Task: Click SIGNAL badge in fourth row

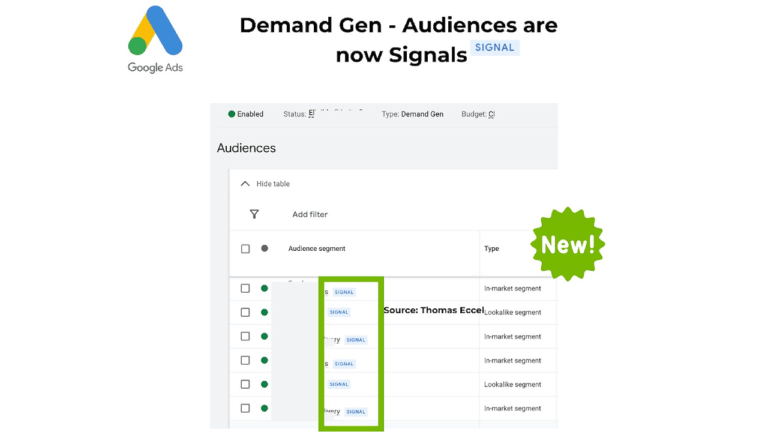Action: 344,364
